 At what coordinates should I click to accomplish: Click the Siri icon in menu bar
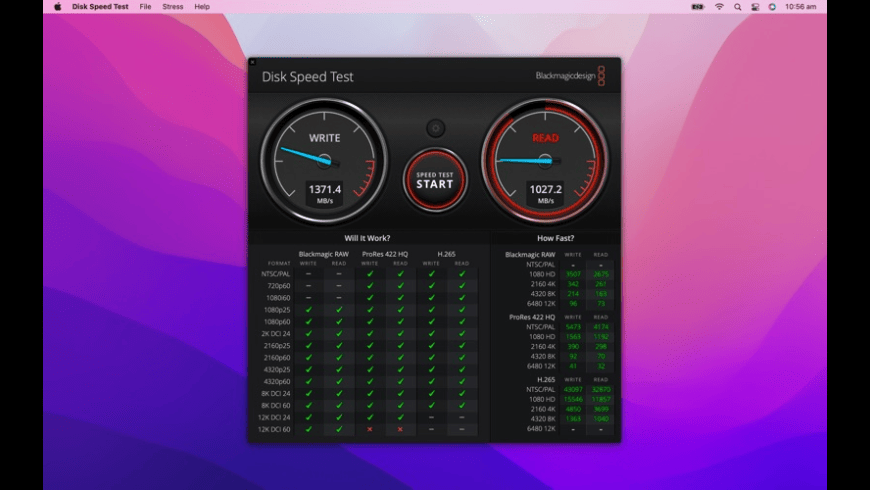coord(772,7)
